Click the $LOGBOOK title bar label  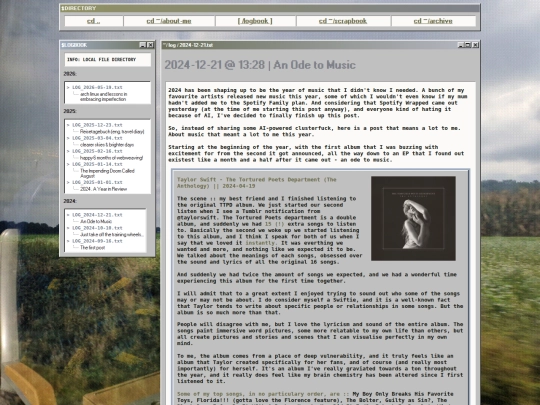(74, 45)
